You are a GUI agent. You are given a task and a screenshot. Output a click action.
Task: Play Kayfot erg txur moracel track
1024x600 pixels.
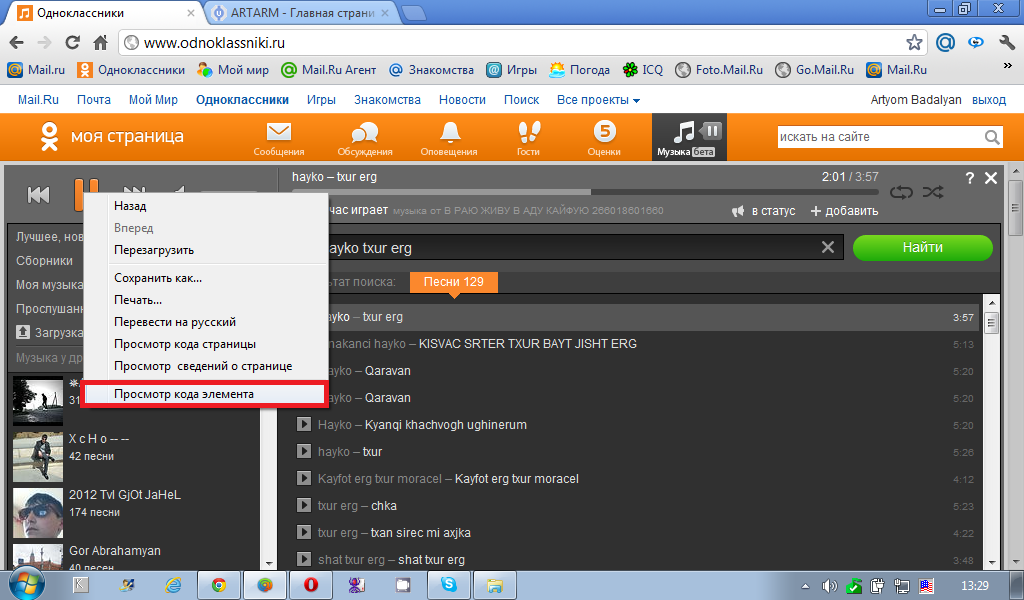(303, 479)
